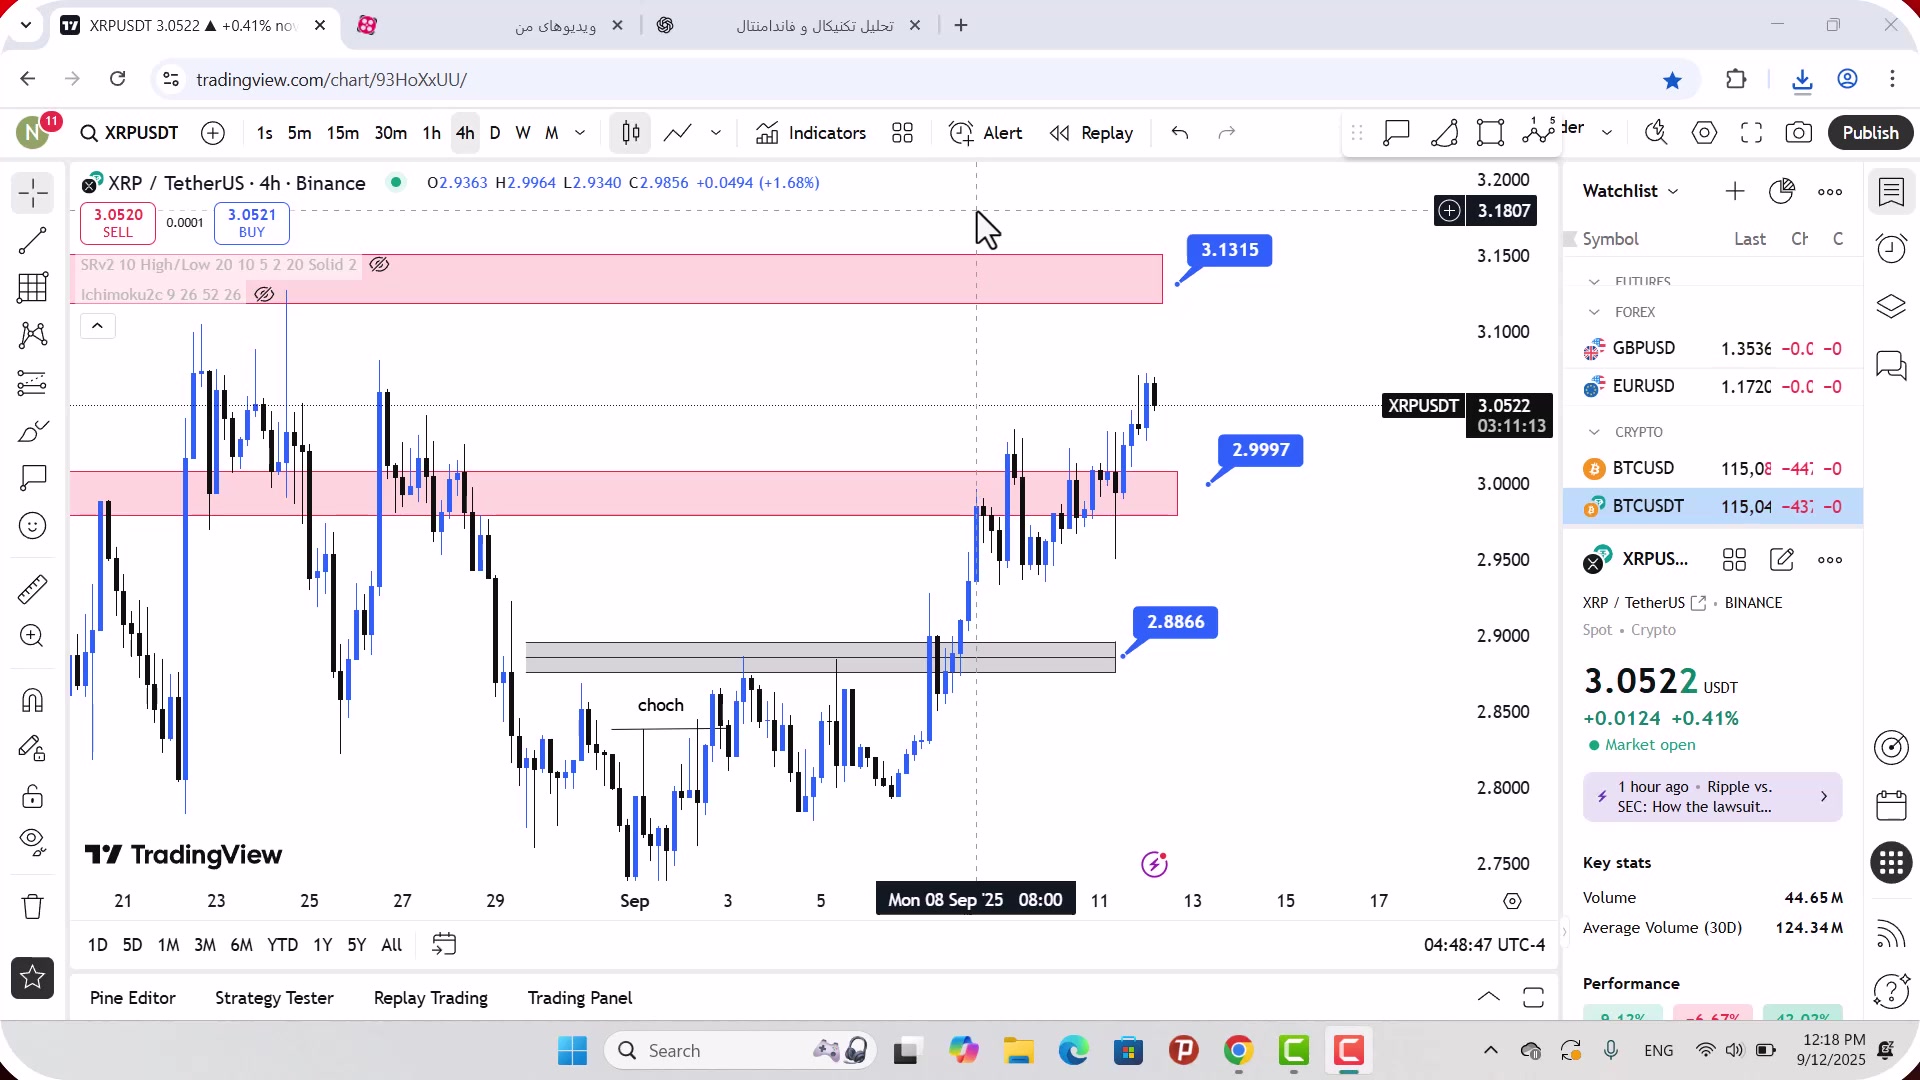Select the weekly W timeframe
This screenshot has width=1920, height=1080.
pos(523,133)
